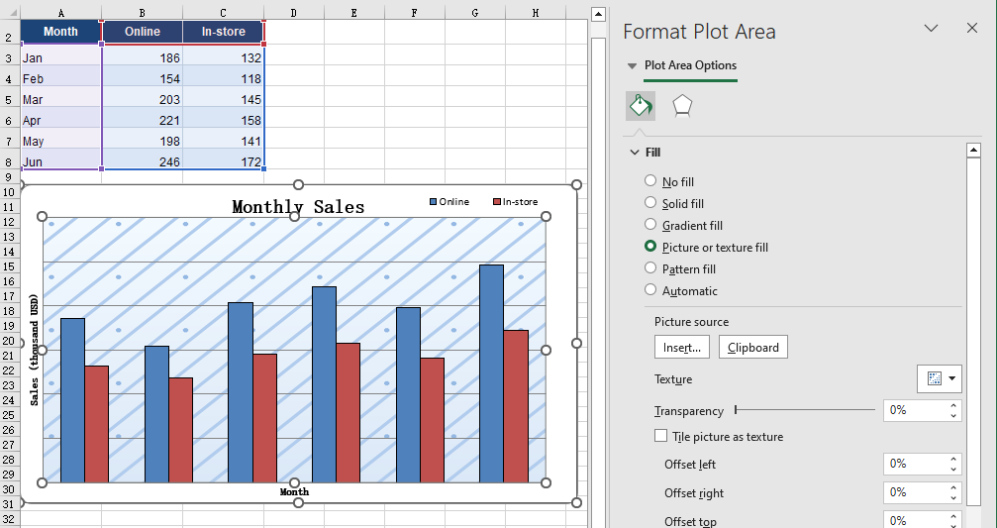Click the Transparency percentage field
Viewport: 997px width, 528px height.
point(914,410)
